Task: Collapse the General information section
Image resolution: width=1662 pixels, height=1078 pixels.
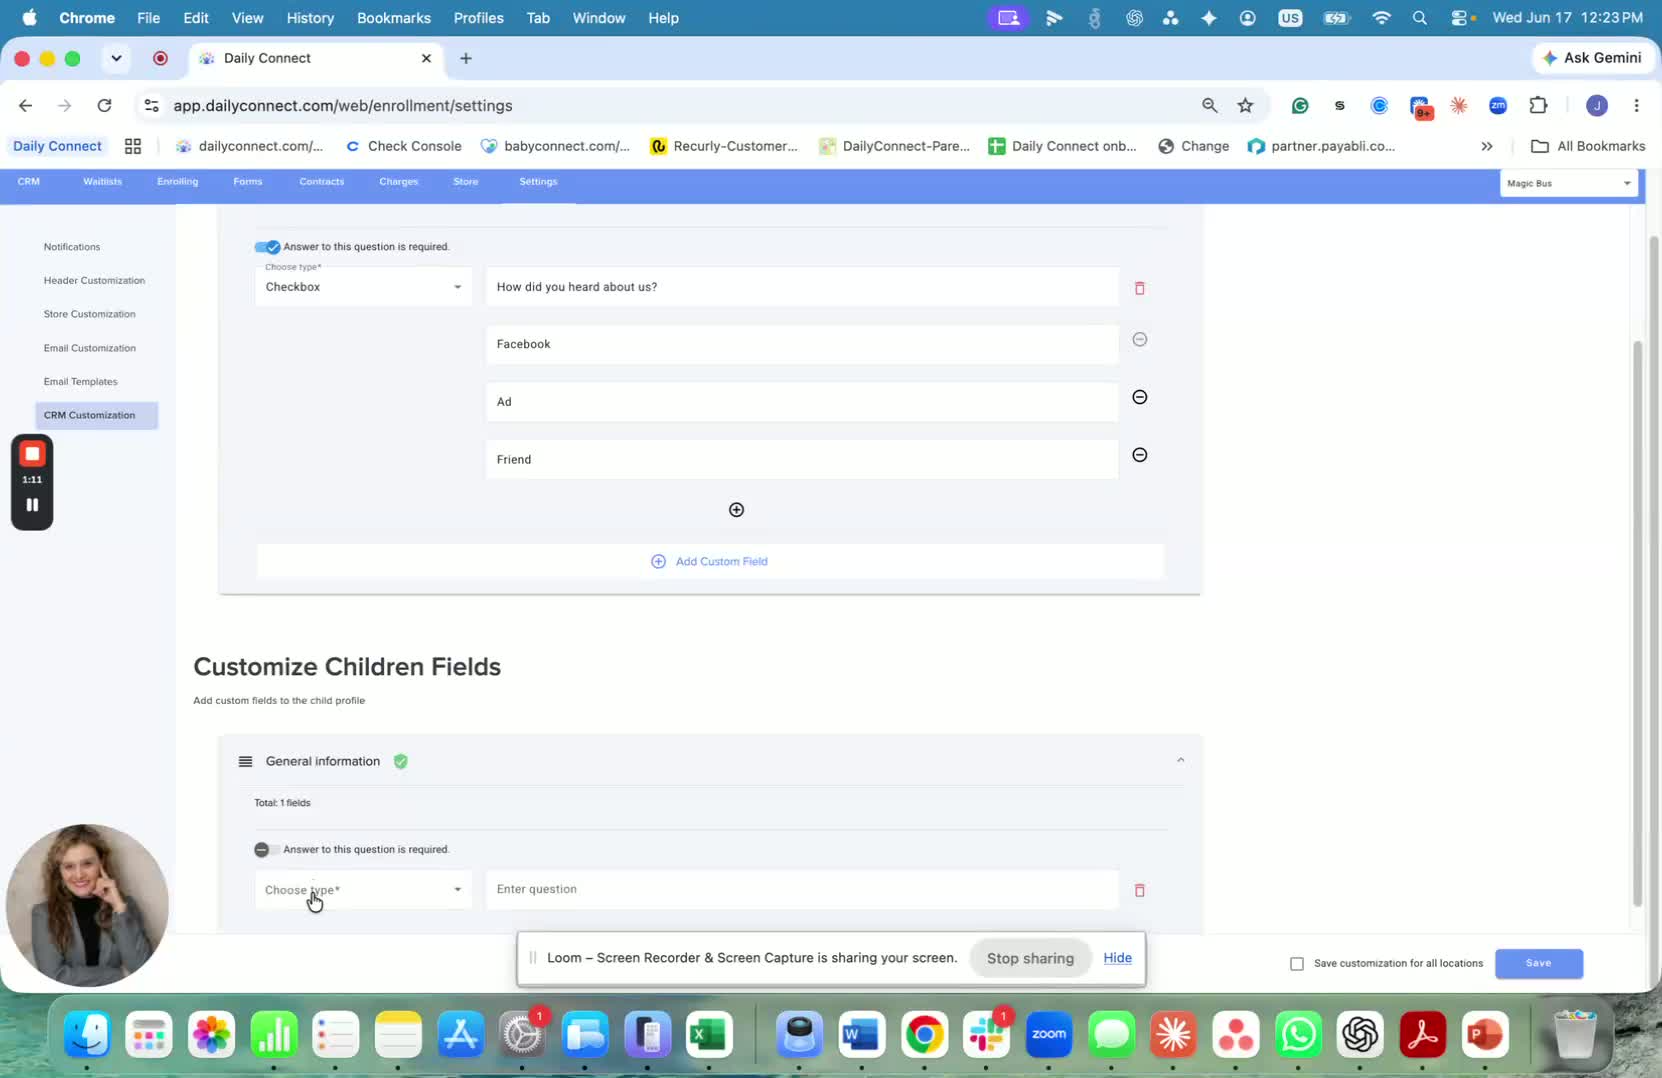Action: pyautogui.click(x=1180, y=761)
